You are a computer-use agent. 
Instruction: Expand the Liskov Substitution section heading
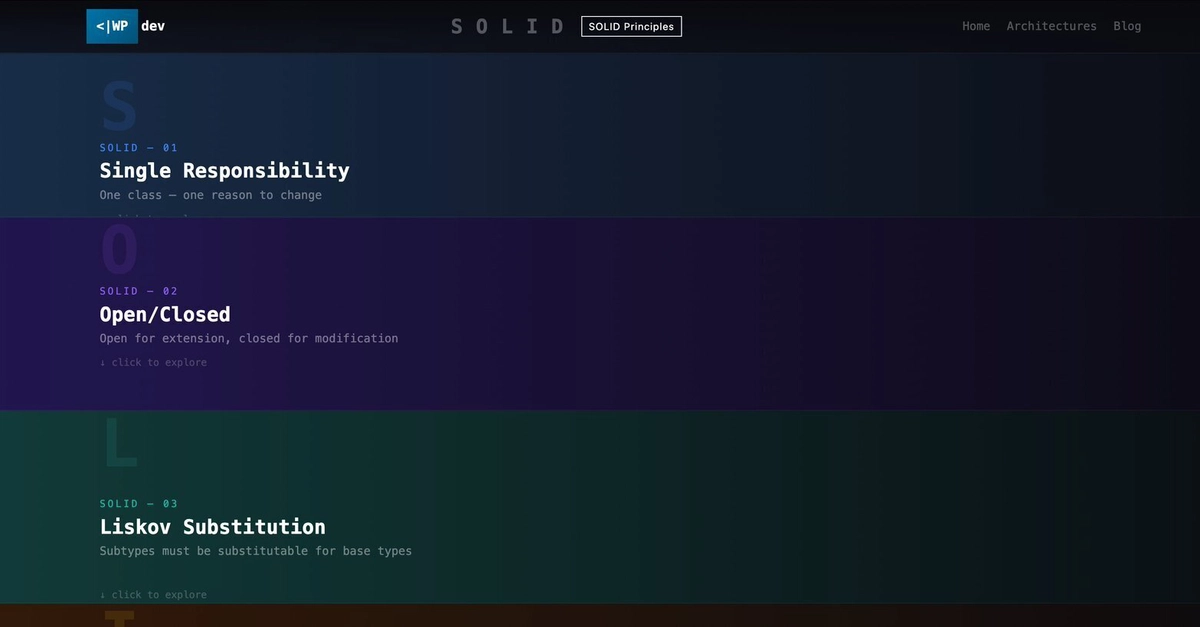click(x=212, y=527)
